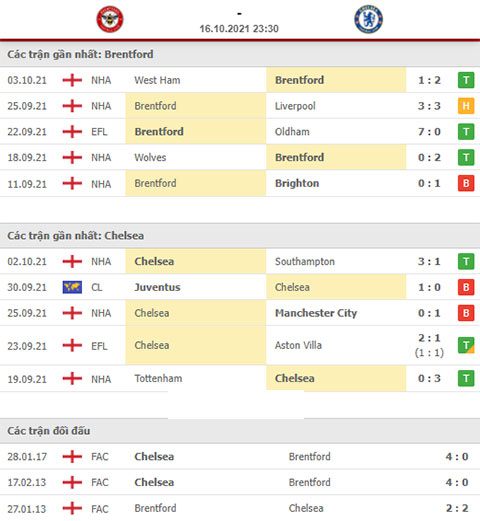Click the orange H badge for Liverpool draw
The width and height of the screenshot is (480, 521).
click(466, 106)
